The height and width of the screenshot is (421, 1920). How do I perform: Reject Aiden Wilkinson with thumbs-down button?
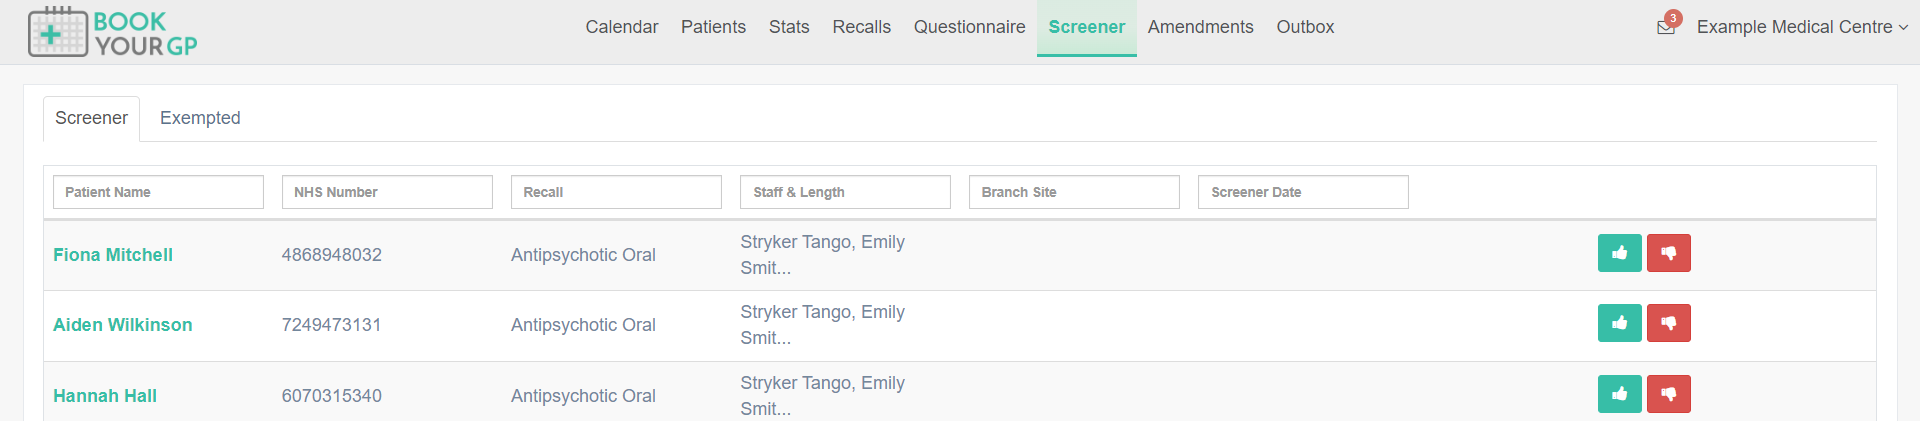pyautogui.click(x=1668, y=323)
